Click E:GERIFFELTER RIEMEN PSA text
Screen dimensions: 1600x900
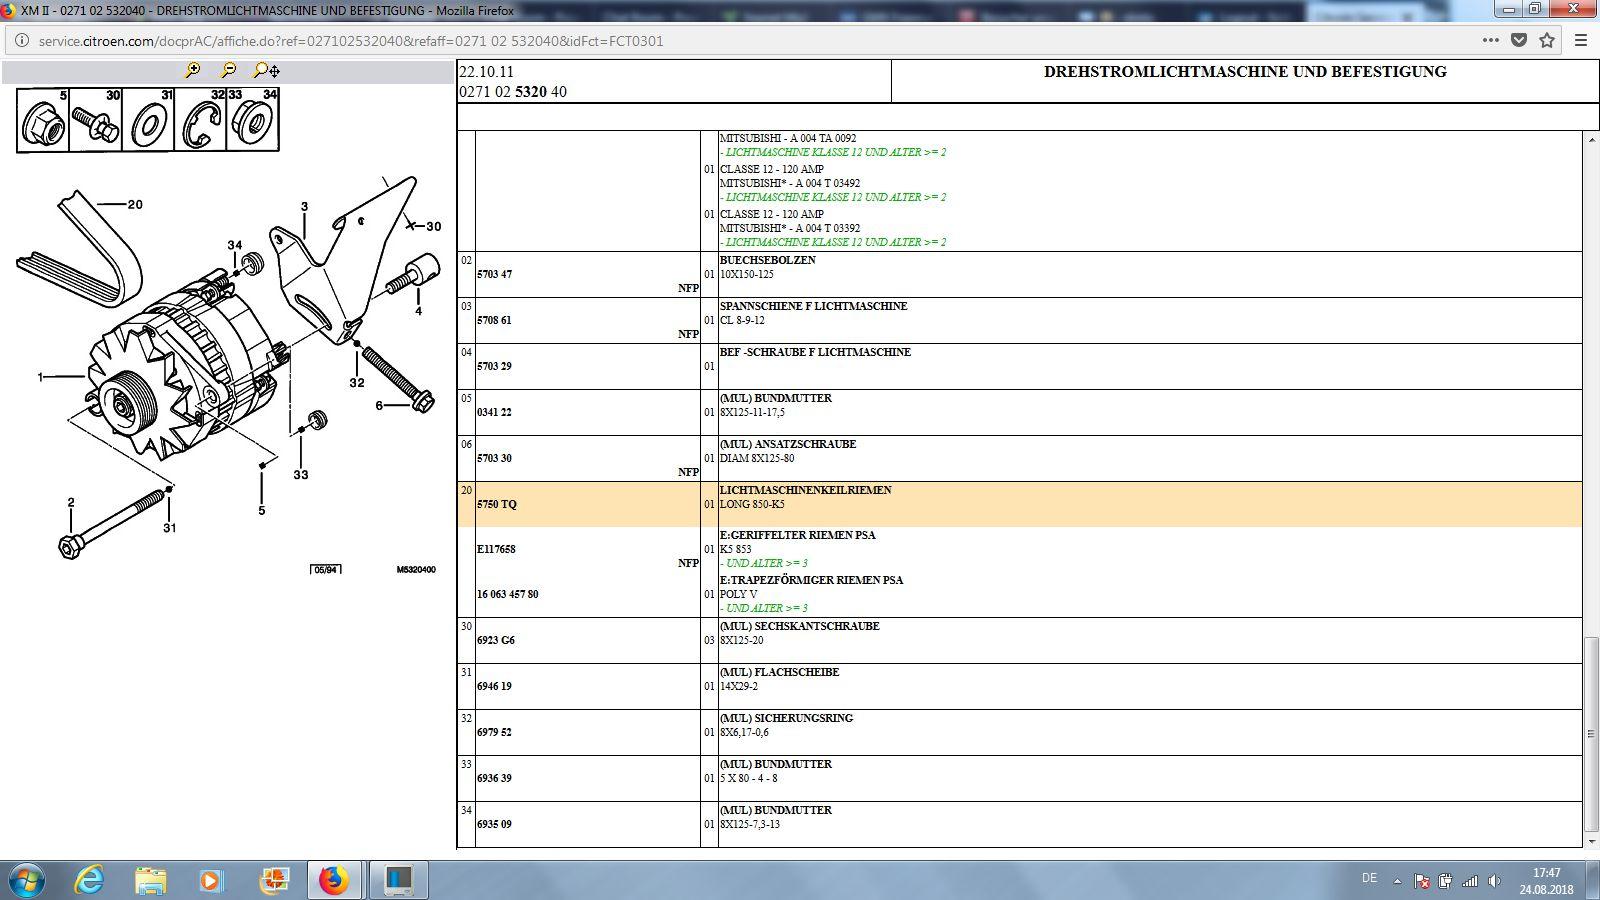(x=797, y=535)
